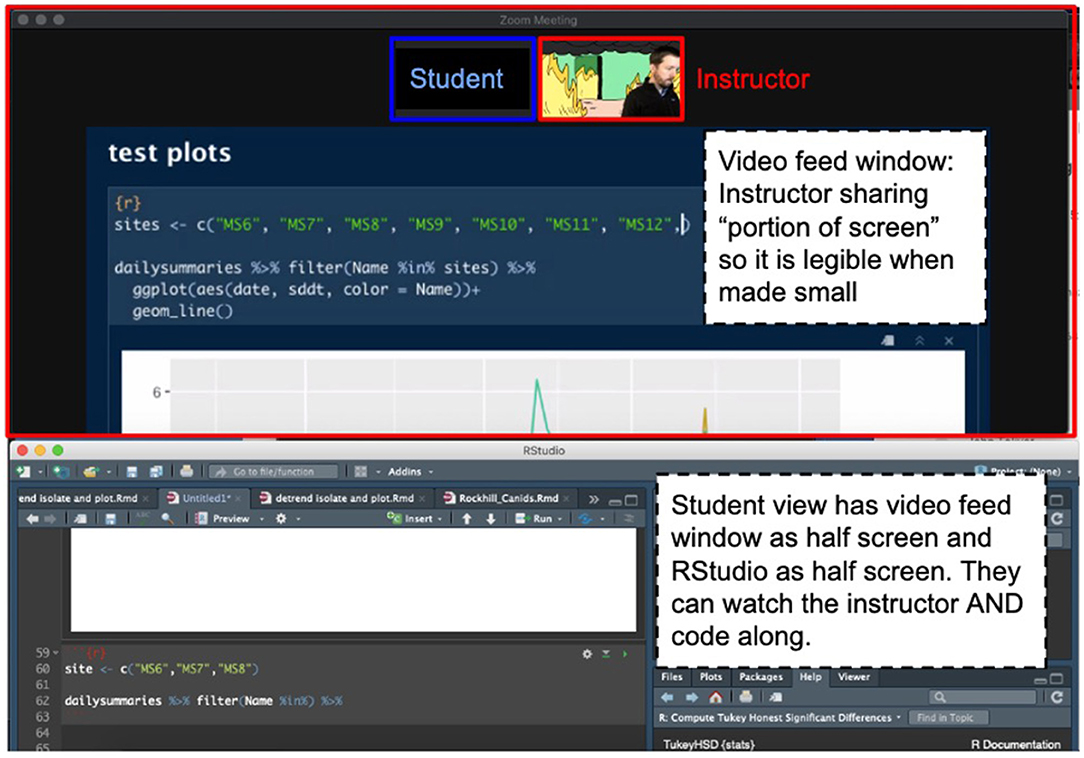Go forward in Help pane history
This screenshot has height=758, width=1084.
coord(691,697)
